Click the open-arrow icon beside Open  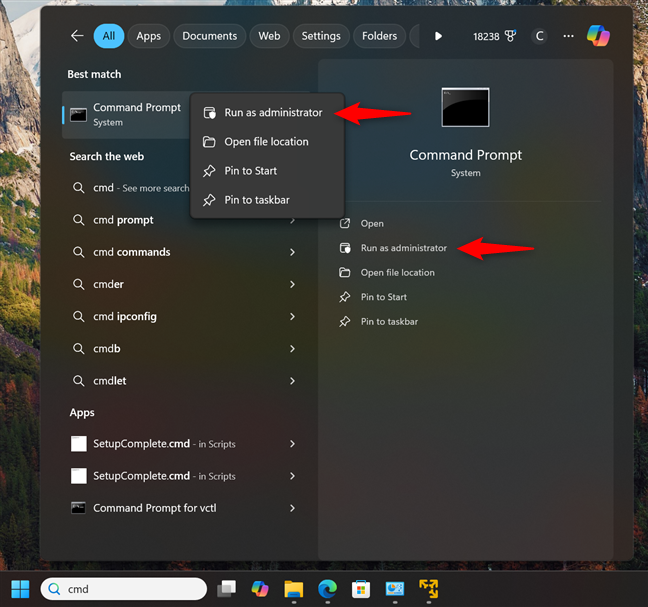(x=345, y=224)
